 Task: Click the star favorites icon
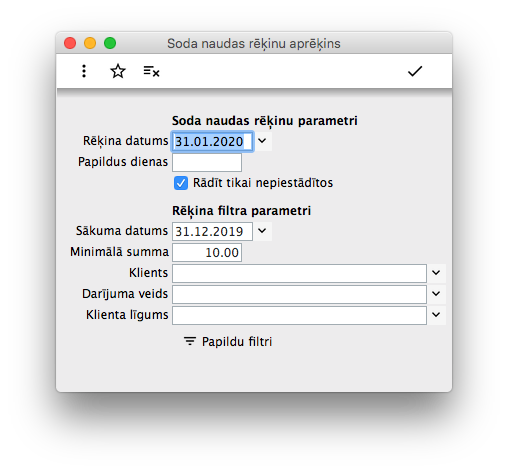(x=118, y=71)
